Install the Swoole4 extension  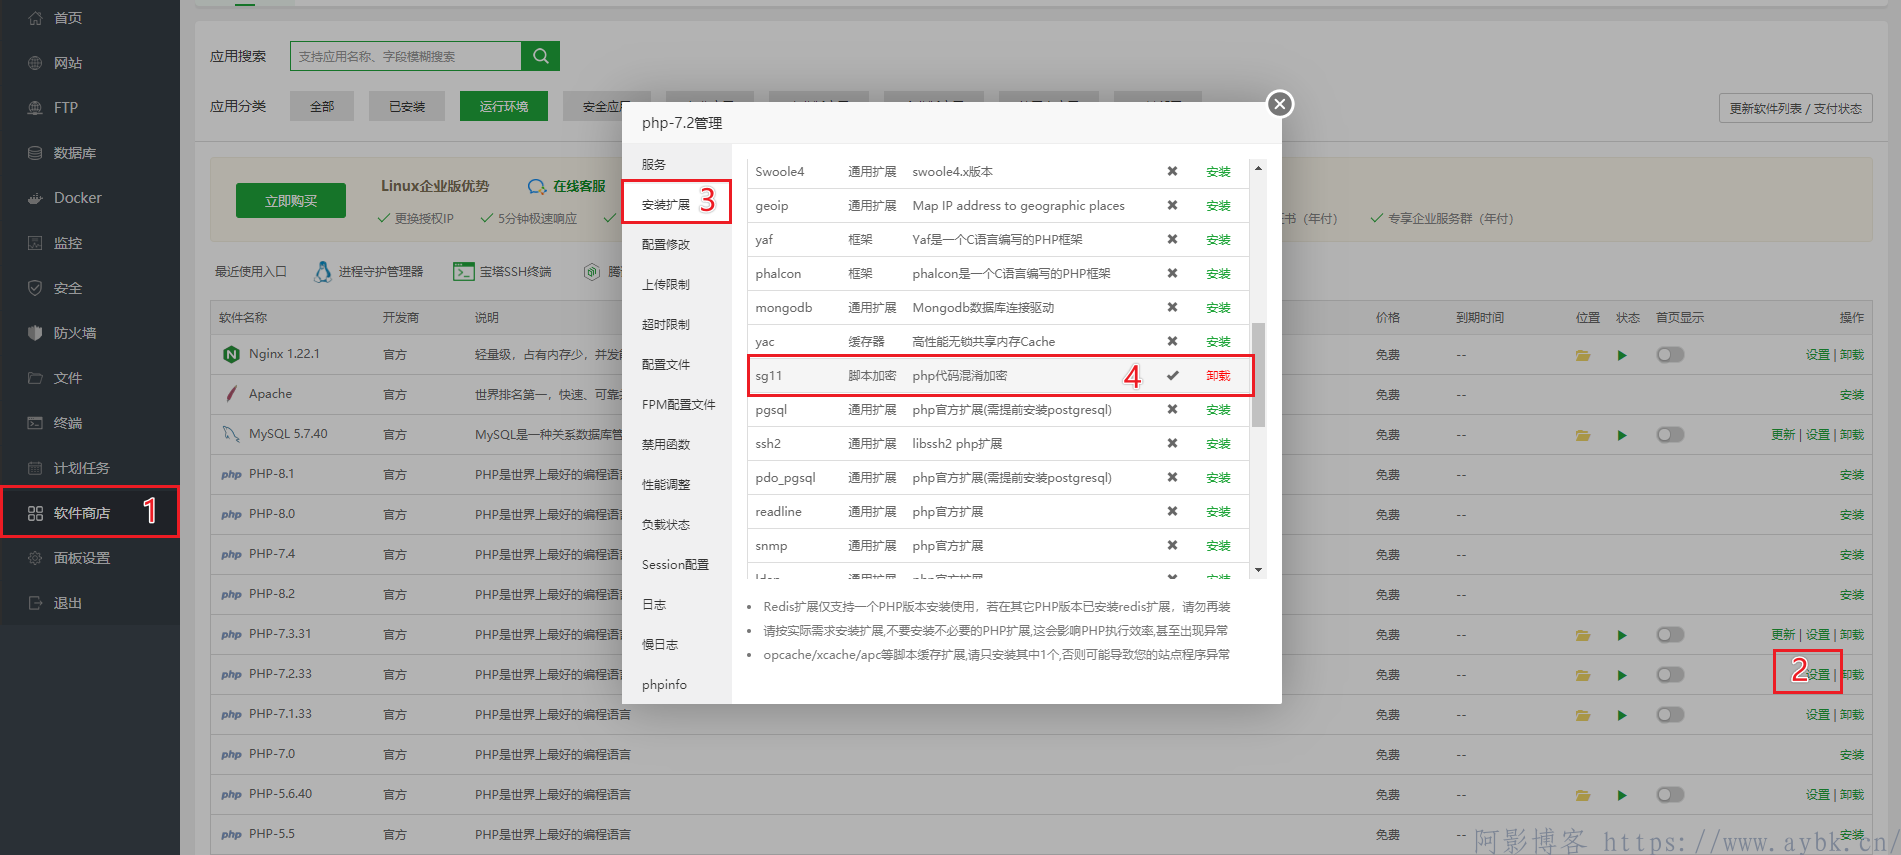1218,172
